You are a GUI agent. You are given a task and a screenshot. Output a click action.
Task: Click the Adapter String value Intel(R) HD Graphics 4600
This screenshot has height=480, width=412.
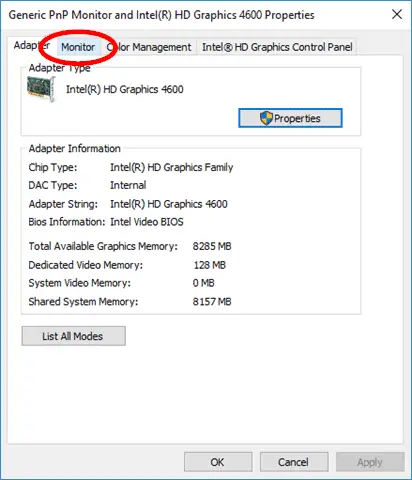pyautogui.click(x=169, y=204)
